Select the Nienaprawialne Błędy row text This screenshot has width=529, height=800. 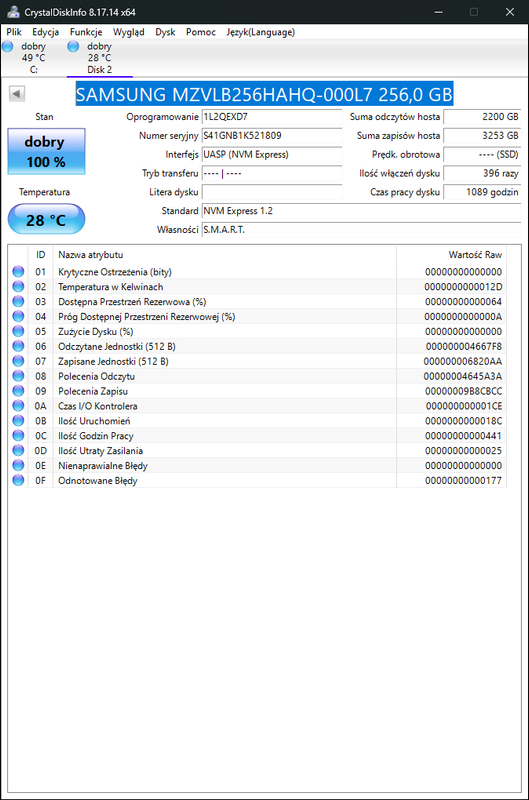[103, 466]
